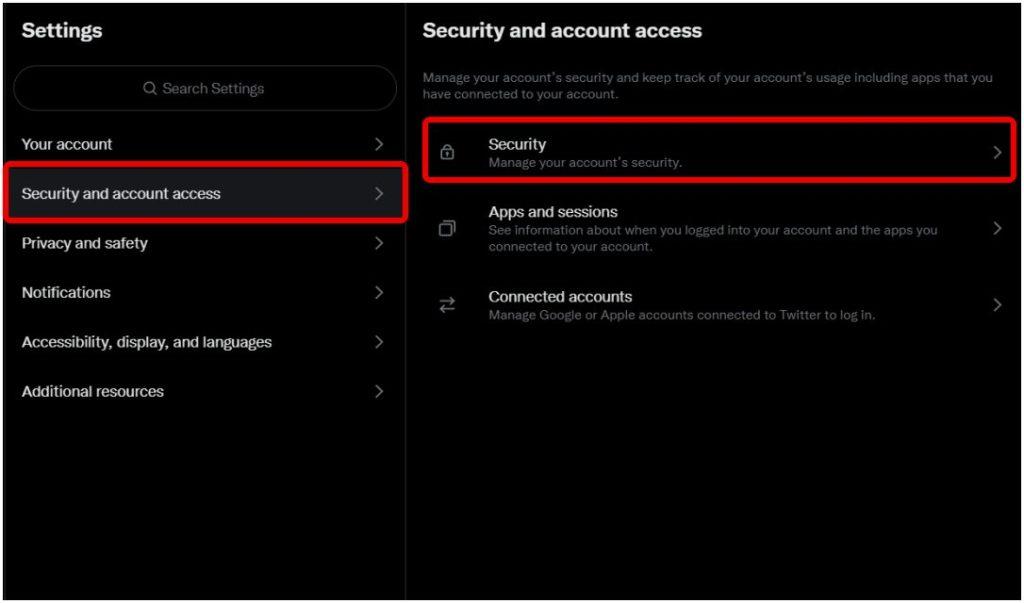1024x603 pixels.
Task: Open Privacy and safety section
Action: [204, 243]
